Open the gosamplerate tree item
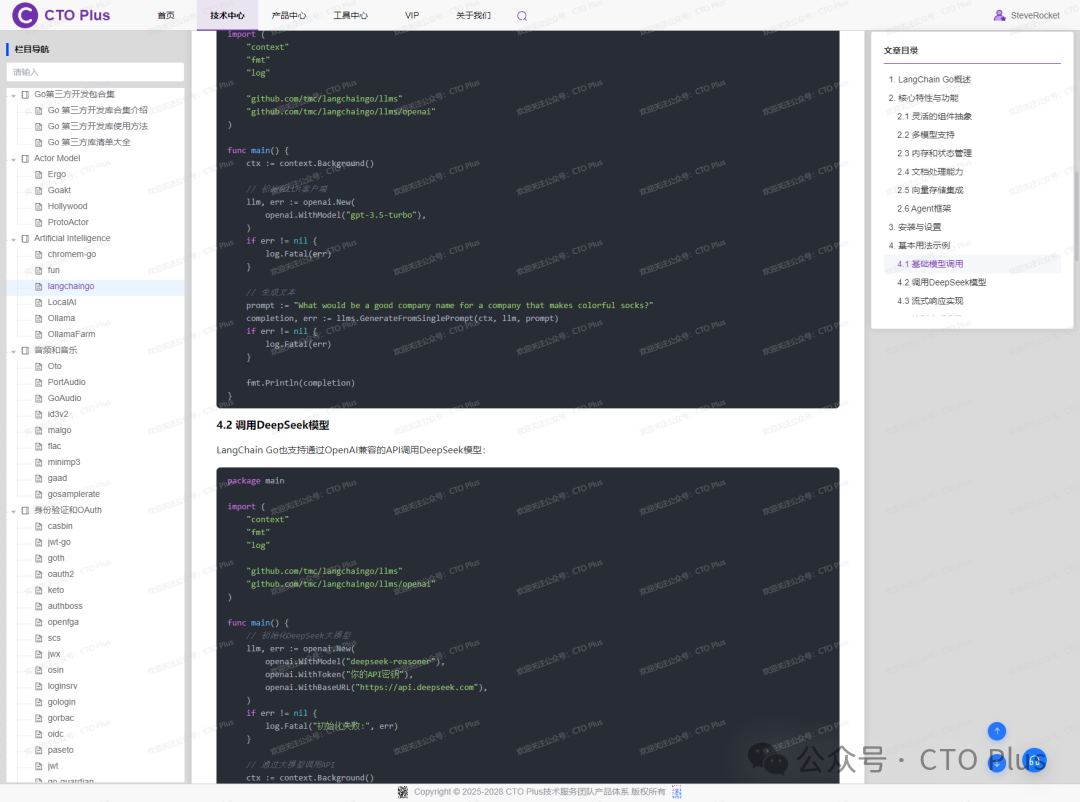Viewport: 1080px width, 802px height. point(74,494)
